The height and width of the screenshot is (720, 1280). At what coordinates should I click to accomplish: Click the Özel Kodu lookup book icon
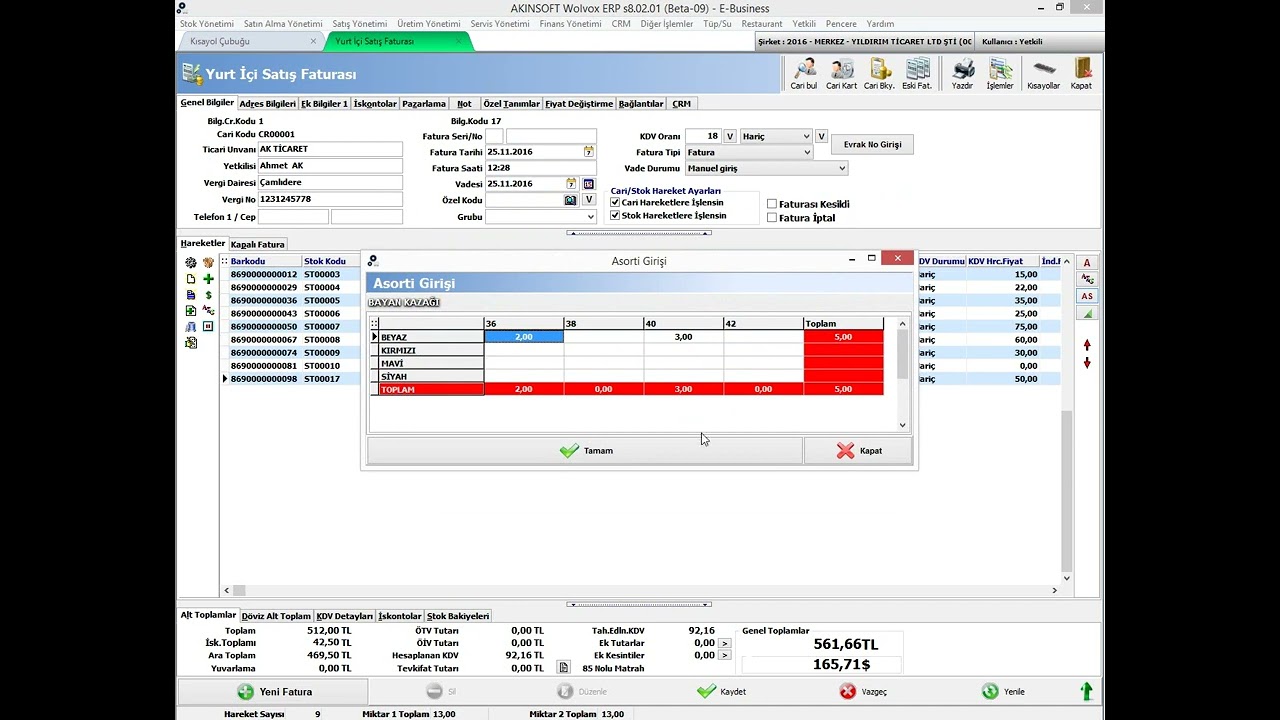pyautogui.click(x=570, y=200)
